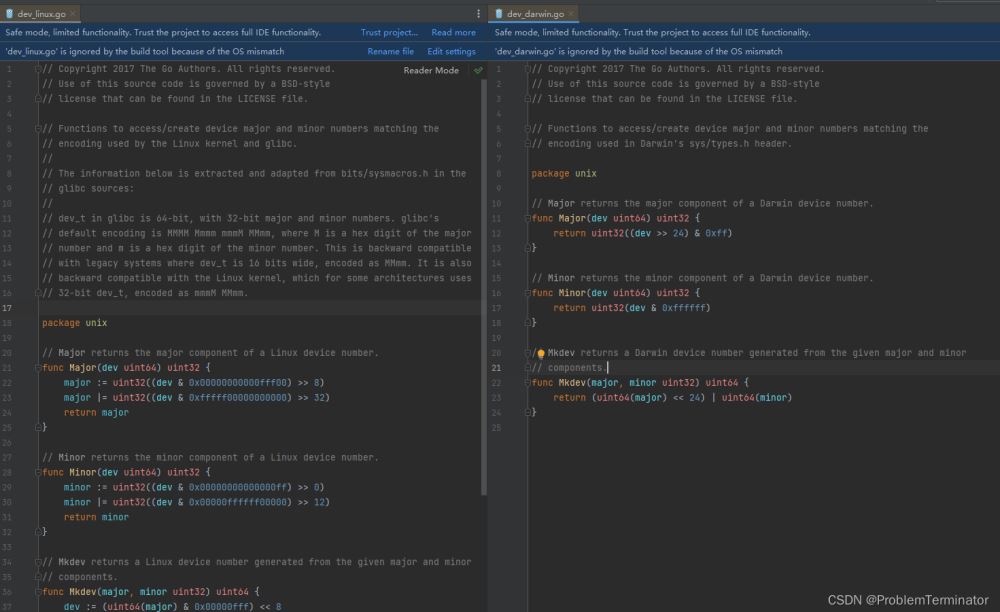Click the hex value 0x00000000000000ff
The image size is (1000, 612).
tap(240, 488)
